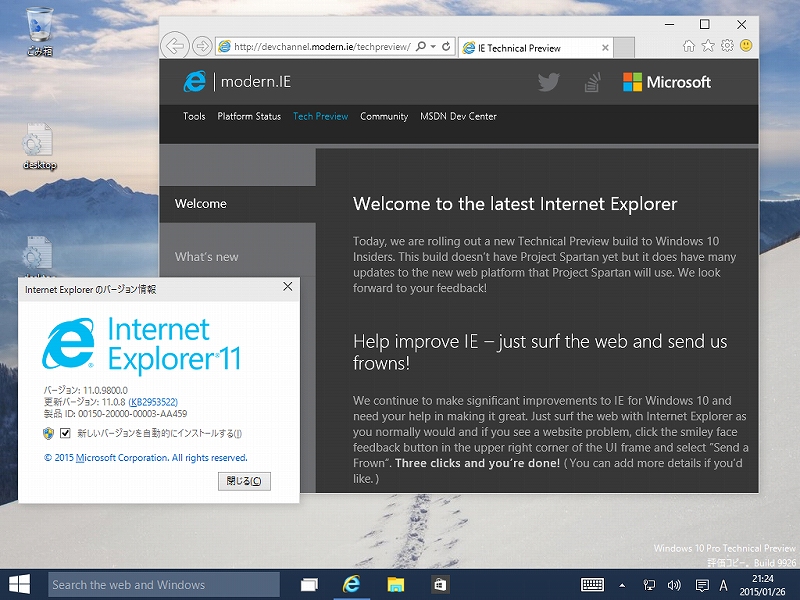Open the Tools menu on modern.IE

pos(194,116)
